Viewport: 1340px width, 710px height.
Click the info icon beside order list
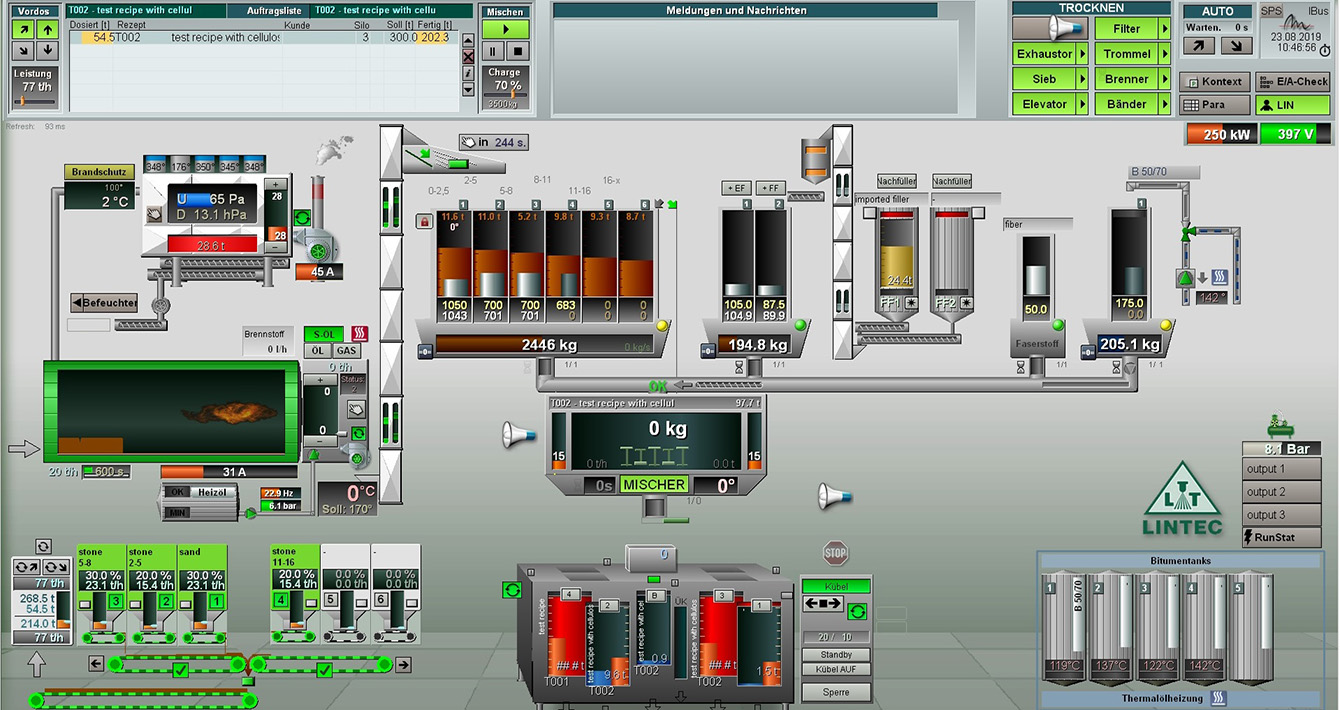coord(468,72)
